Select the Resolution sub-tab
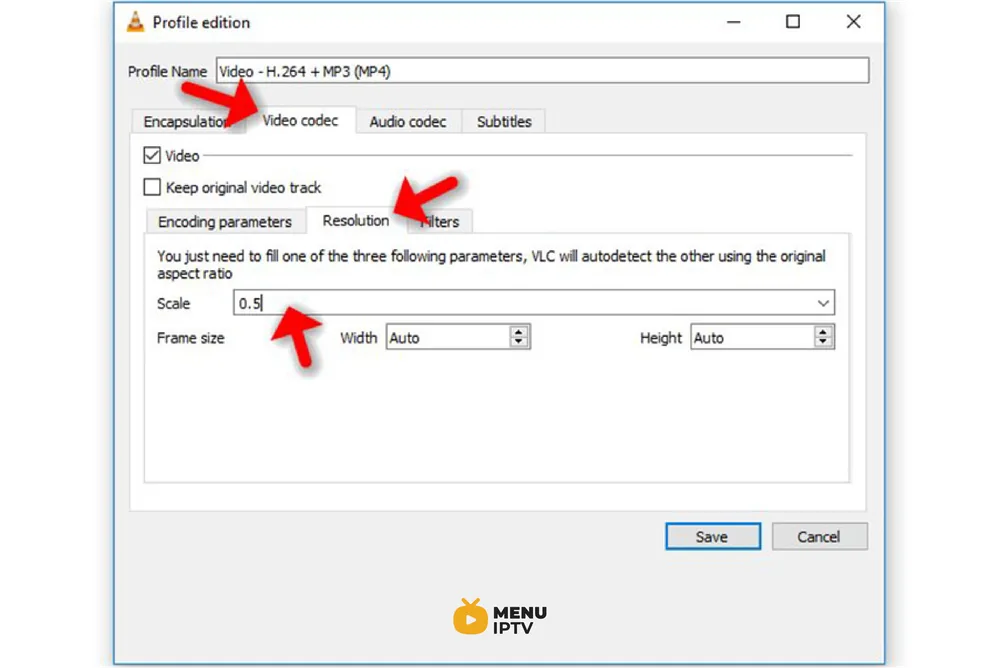This screenshot has width=1000, height=668. 356,220
